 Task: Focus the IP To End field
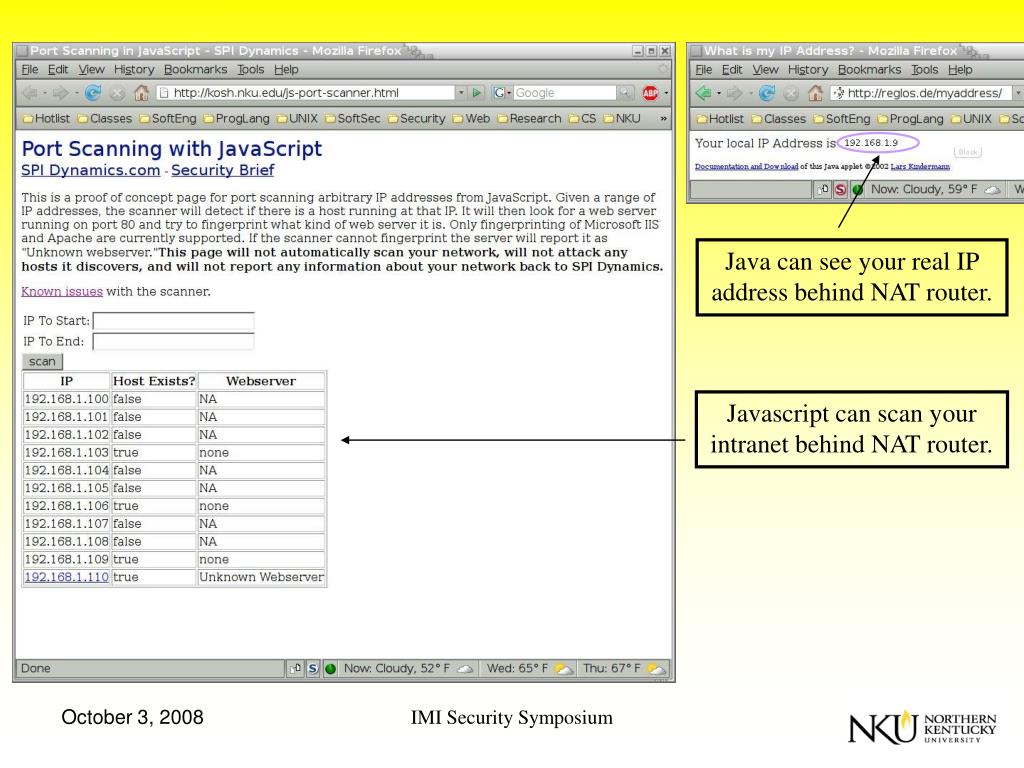(x=174, y=342)
